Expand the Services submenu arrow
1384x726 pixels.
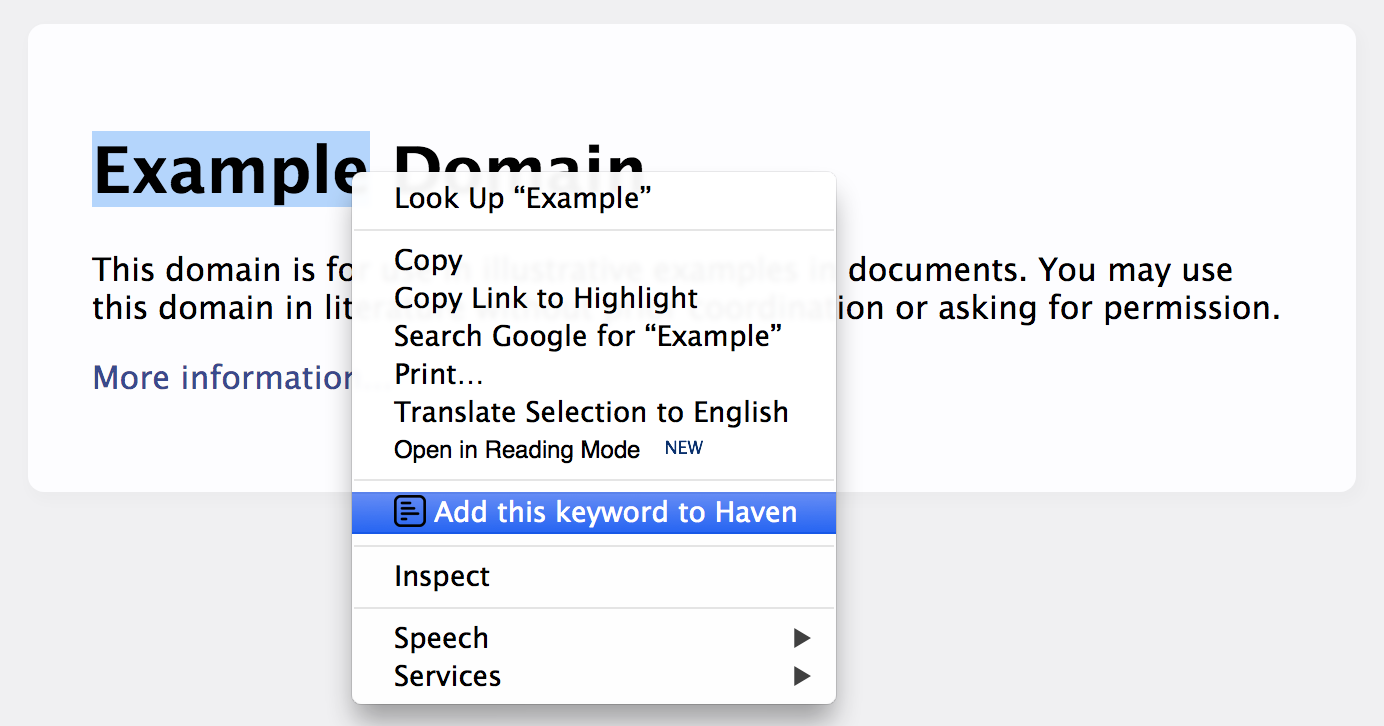[801, 676]
